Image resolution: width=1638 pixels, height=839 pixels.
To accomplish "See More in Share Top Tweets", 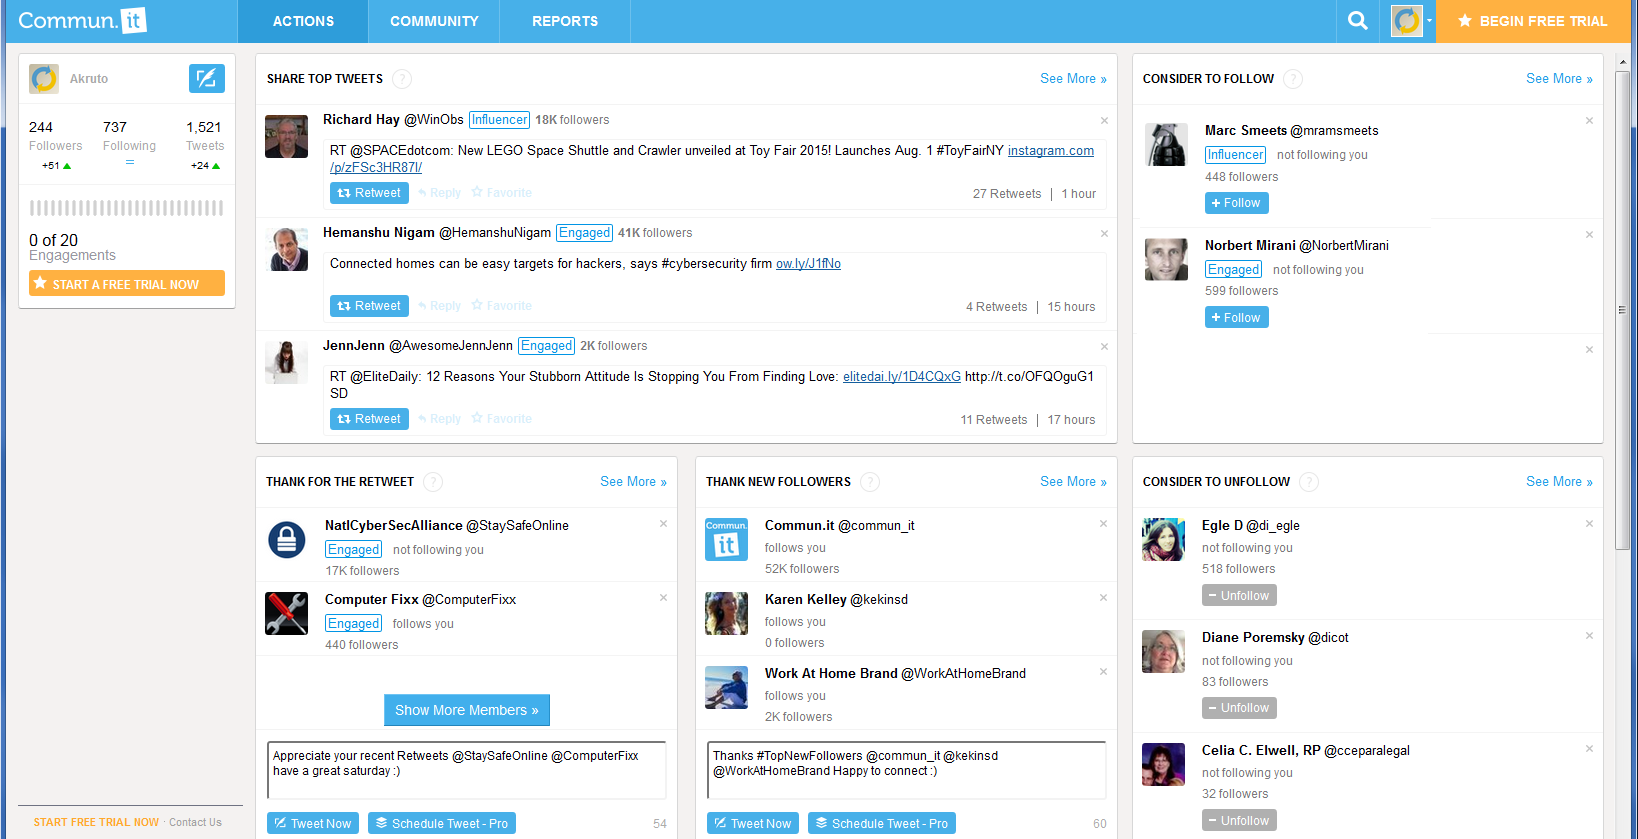I will (x=1073, y=79).
